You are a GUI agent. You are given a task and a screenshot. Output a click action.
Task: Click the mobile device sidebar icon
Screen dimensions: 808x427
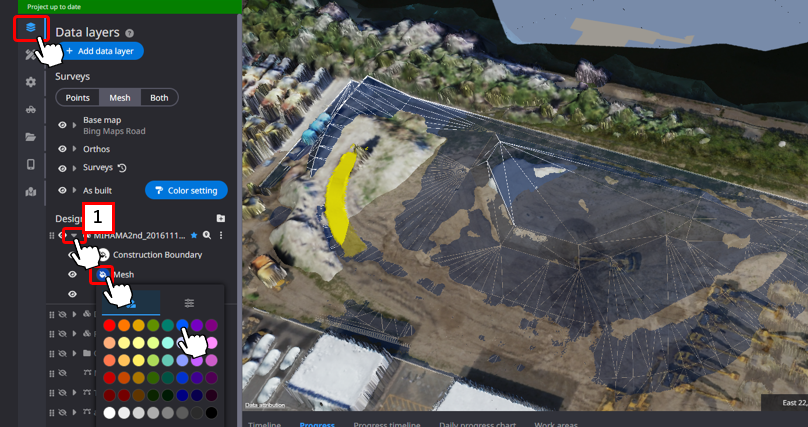(31, 164)
